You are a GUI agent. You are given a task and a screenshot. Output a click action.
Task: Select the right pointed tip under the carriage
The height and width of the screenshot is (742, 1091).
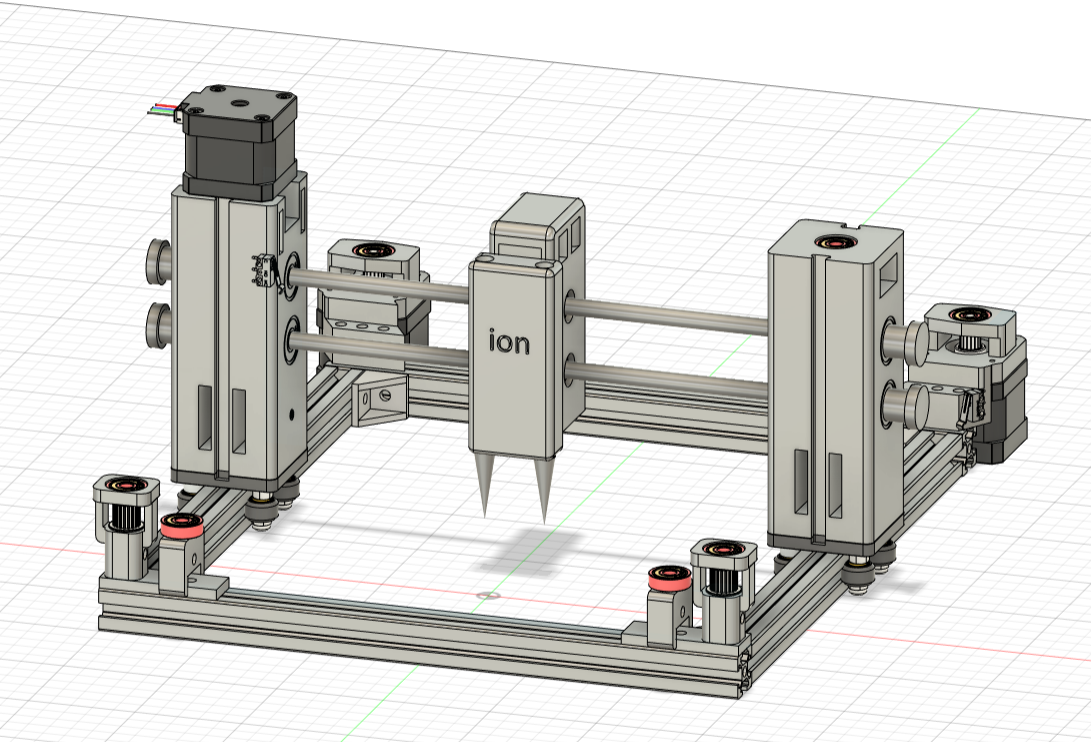tap(544, 490)
